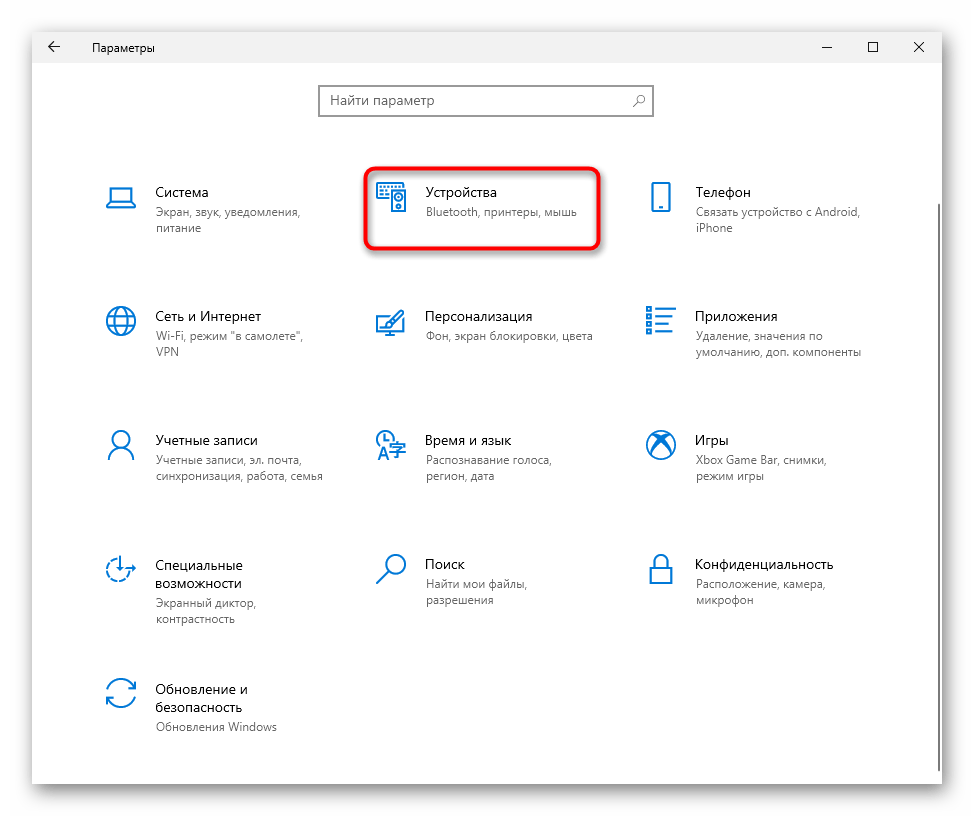Click the Специальные возможности icon

tap(121, 569)
